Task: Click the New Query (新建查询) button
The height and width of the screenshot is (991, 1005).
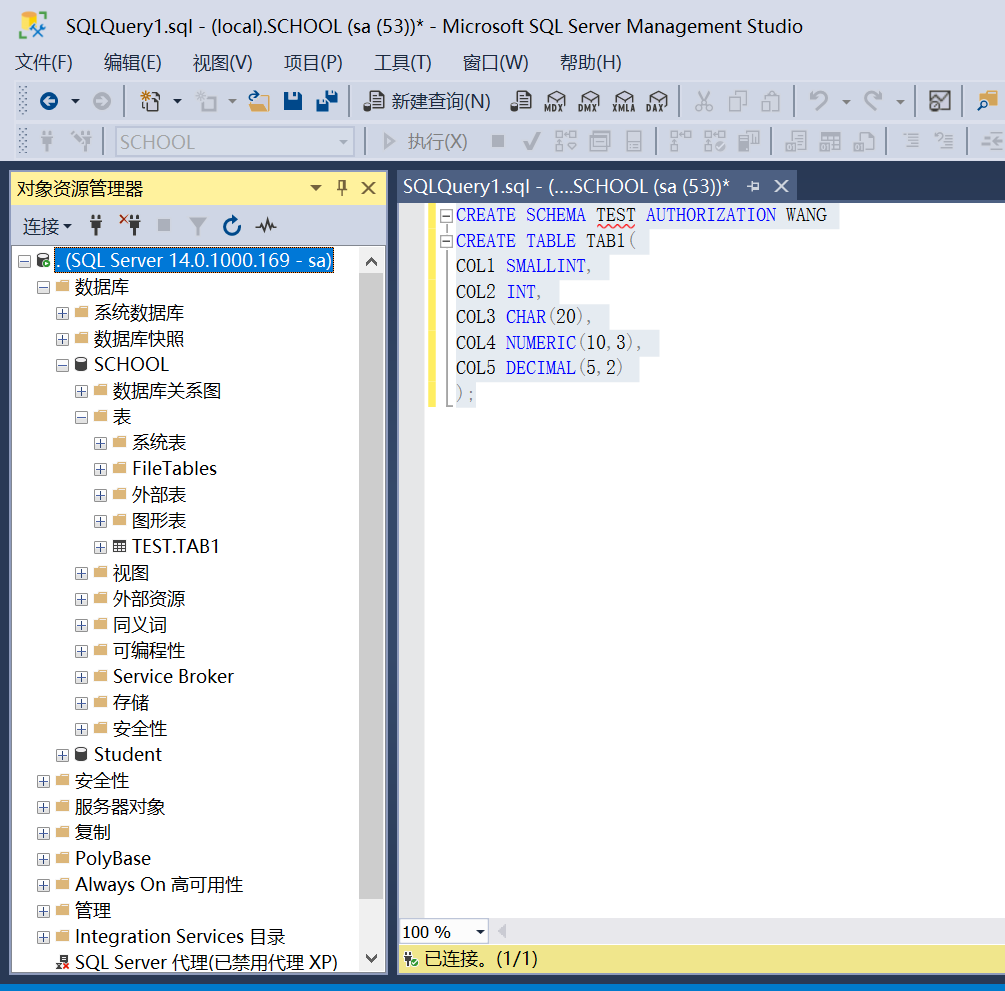Action: click(428, 101)
